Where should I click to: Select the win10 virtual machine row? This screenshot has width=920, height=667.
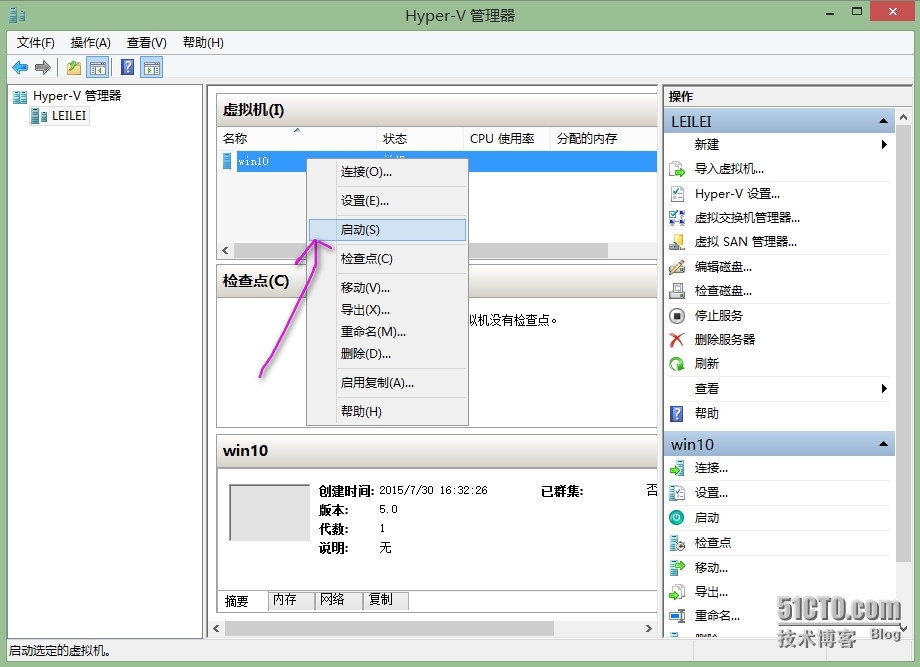439,161
